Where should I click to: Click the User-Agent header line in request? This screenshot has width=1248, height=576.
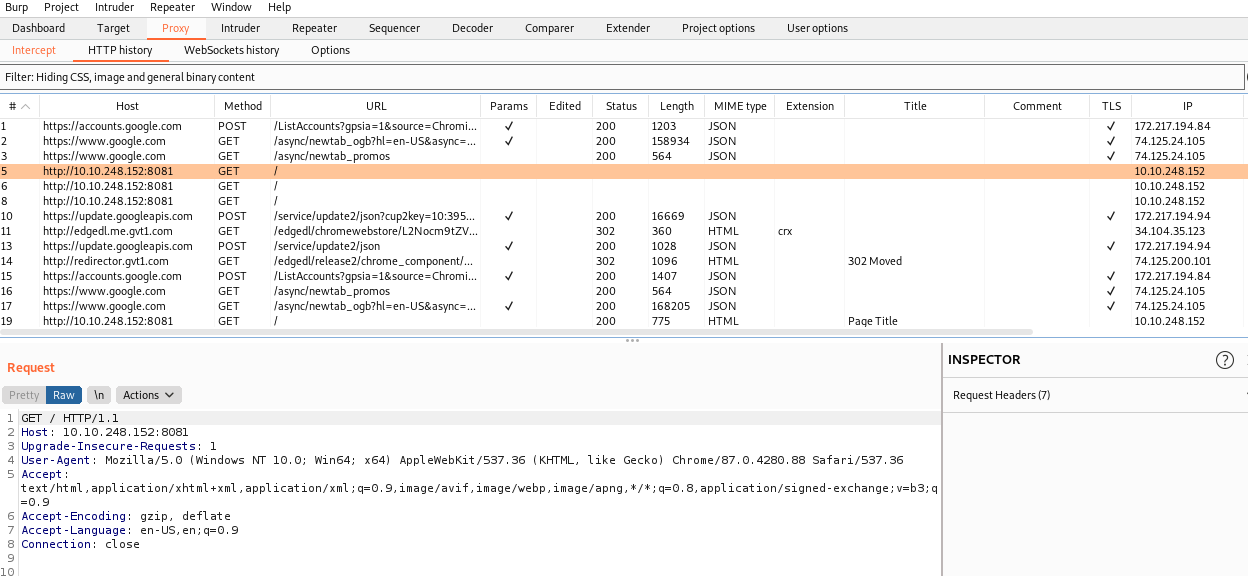point(462,460)
